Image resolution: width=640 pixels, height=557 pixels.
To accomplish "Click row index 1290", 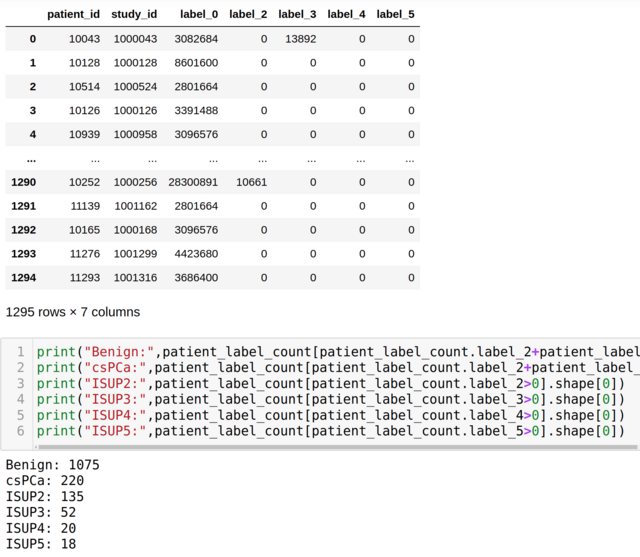I will 24,182.
